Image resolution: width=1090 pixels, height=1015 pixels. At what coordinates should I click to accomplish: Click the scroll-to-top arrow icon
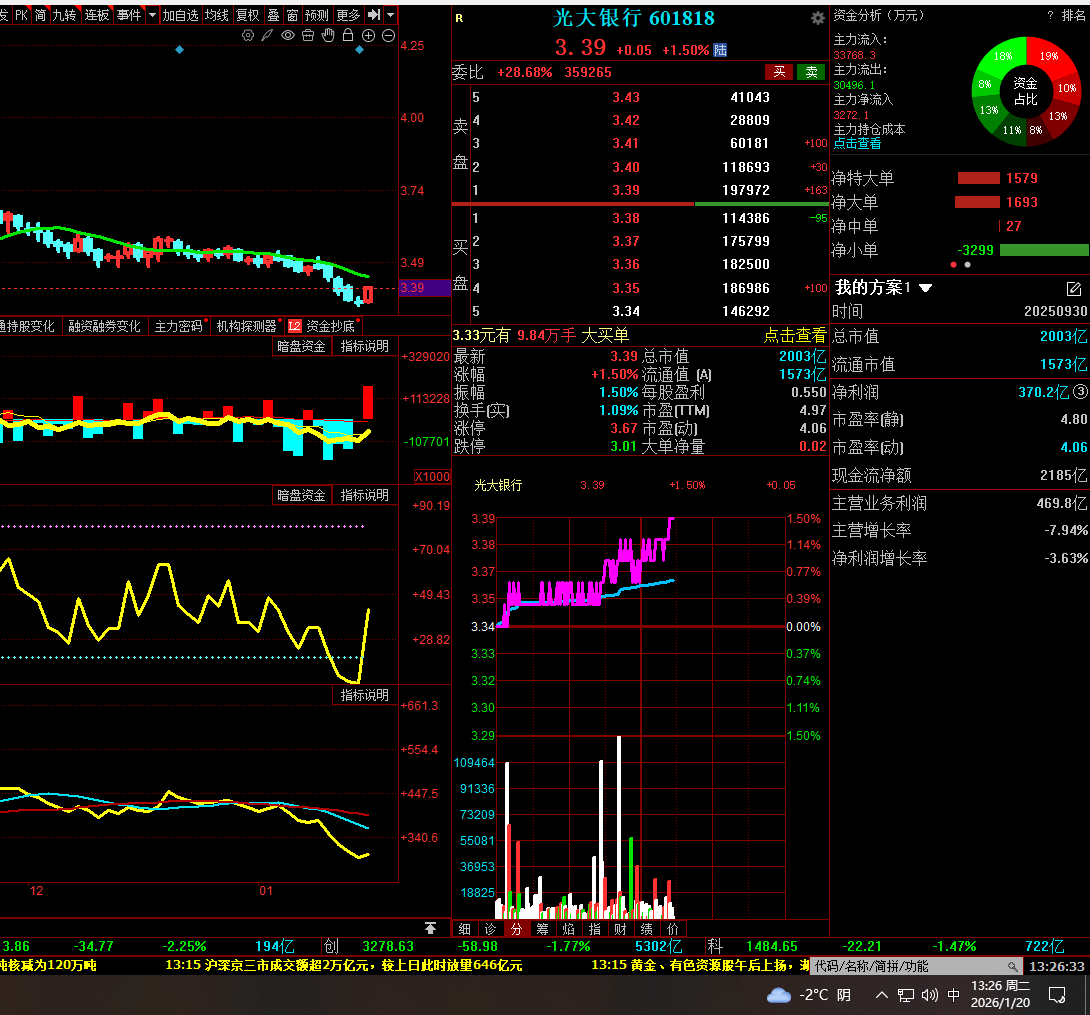[430, 928]
